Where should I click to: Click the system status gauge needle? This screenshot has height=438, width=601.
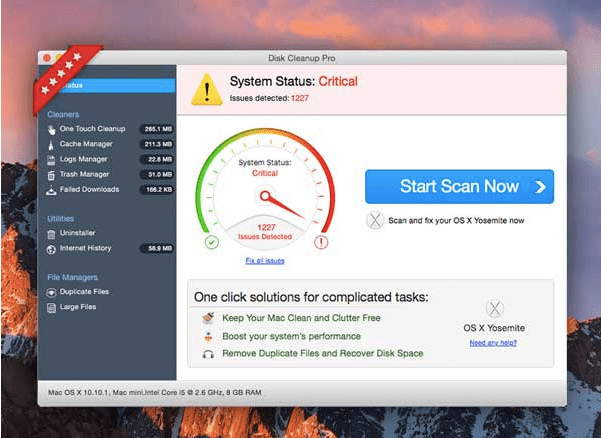click(x=282, y=205)
